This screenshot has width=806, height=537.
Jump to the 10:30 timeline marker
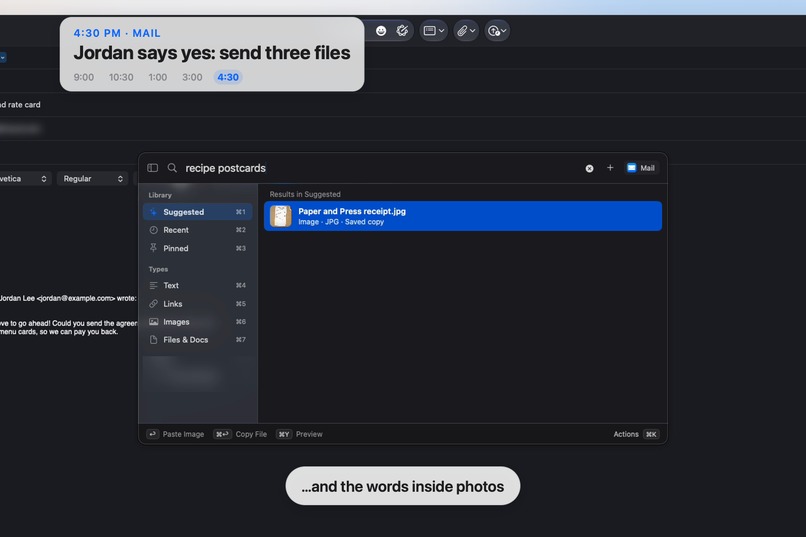click(x=121, y=77)
